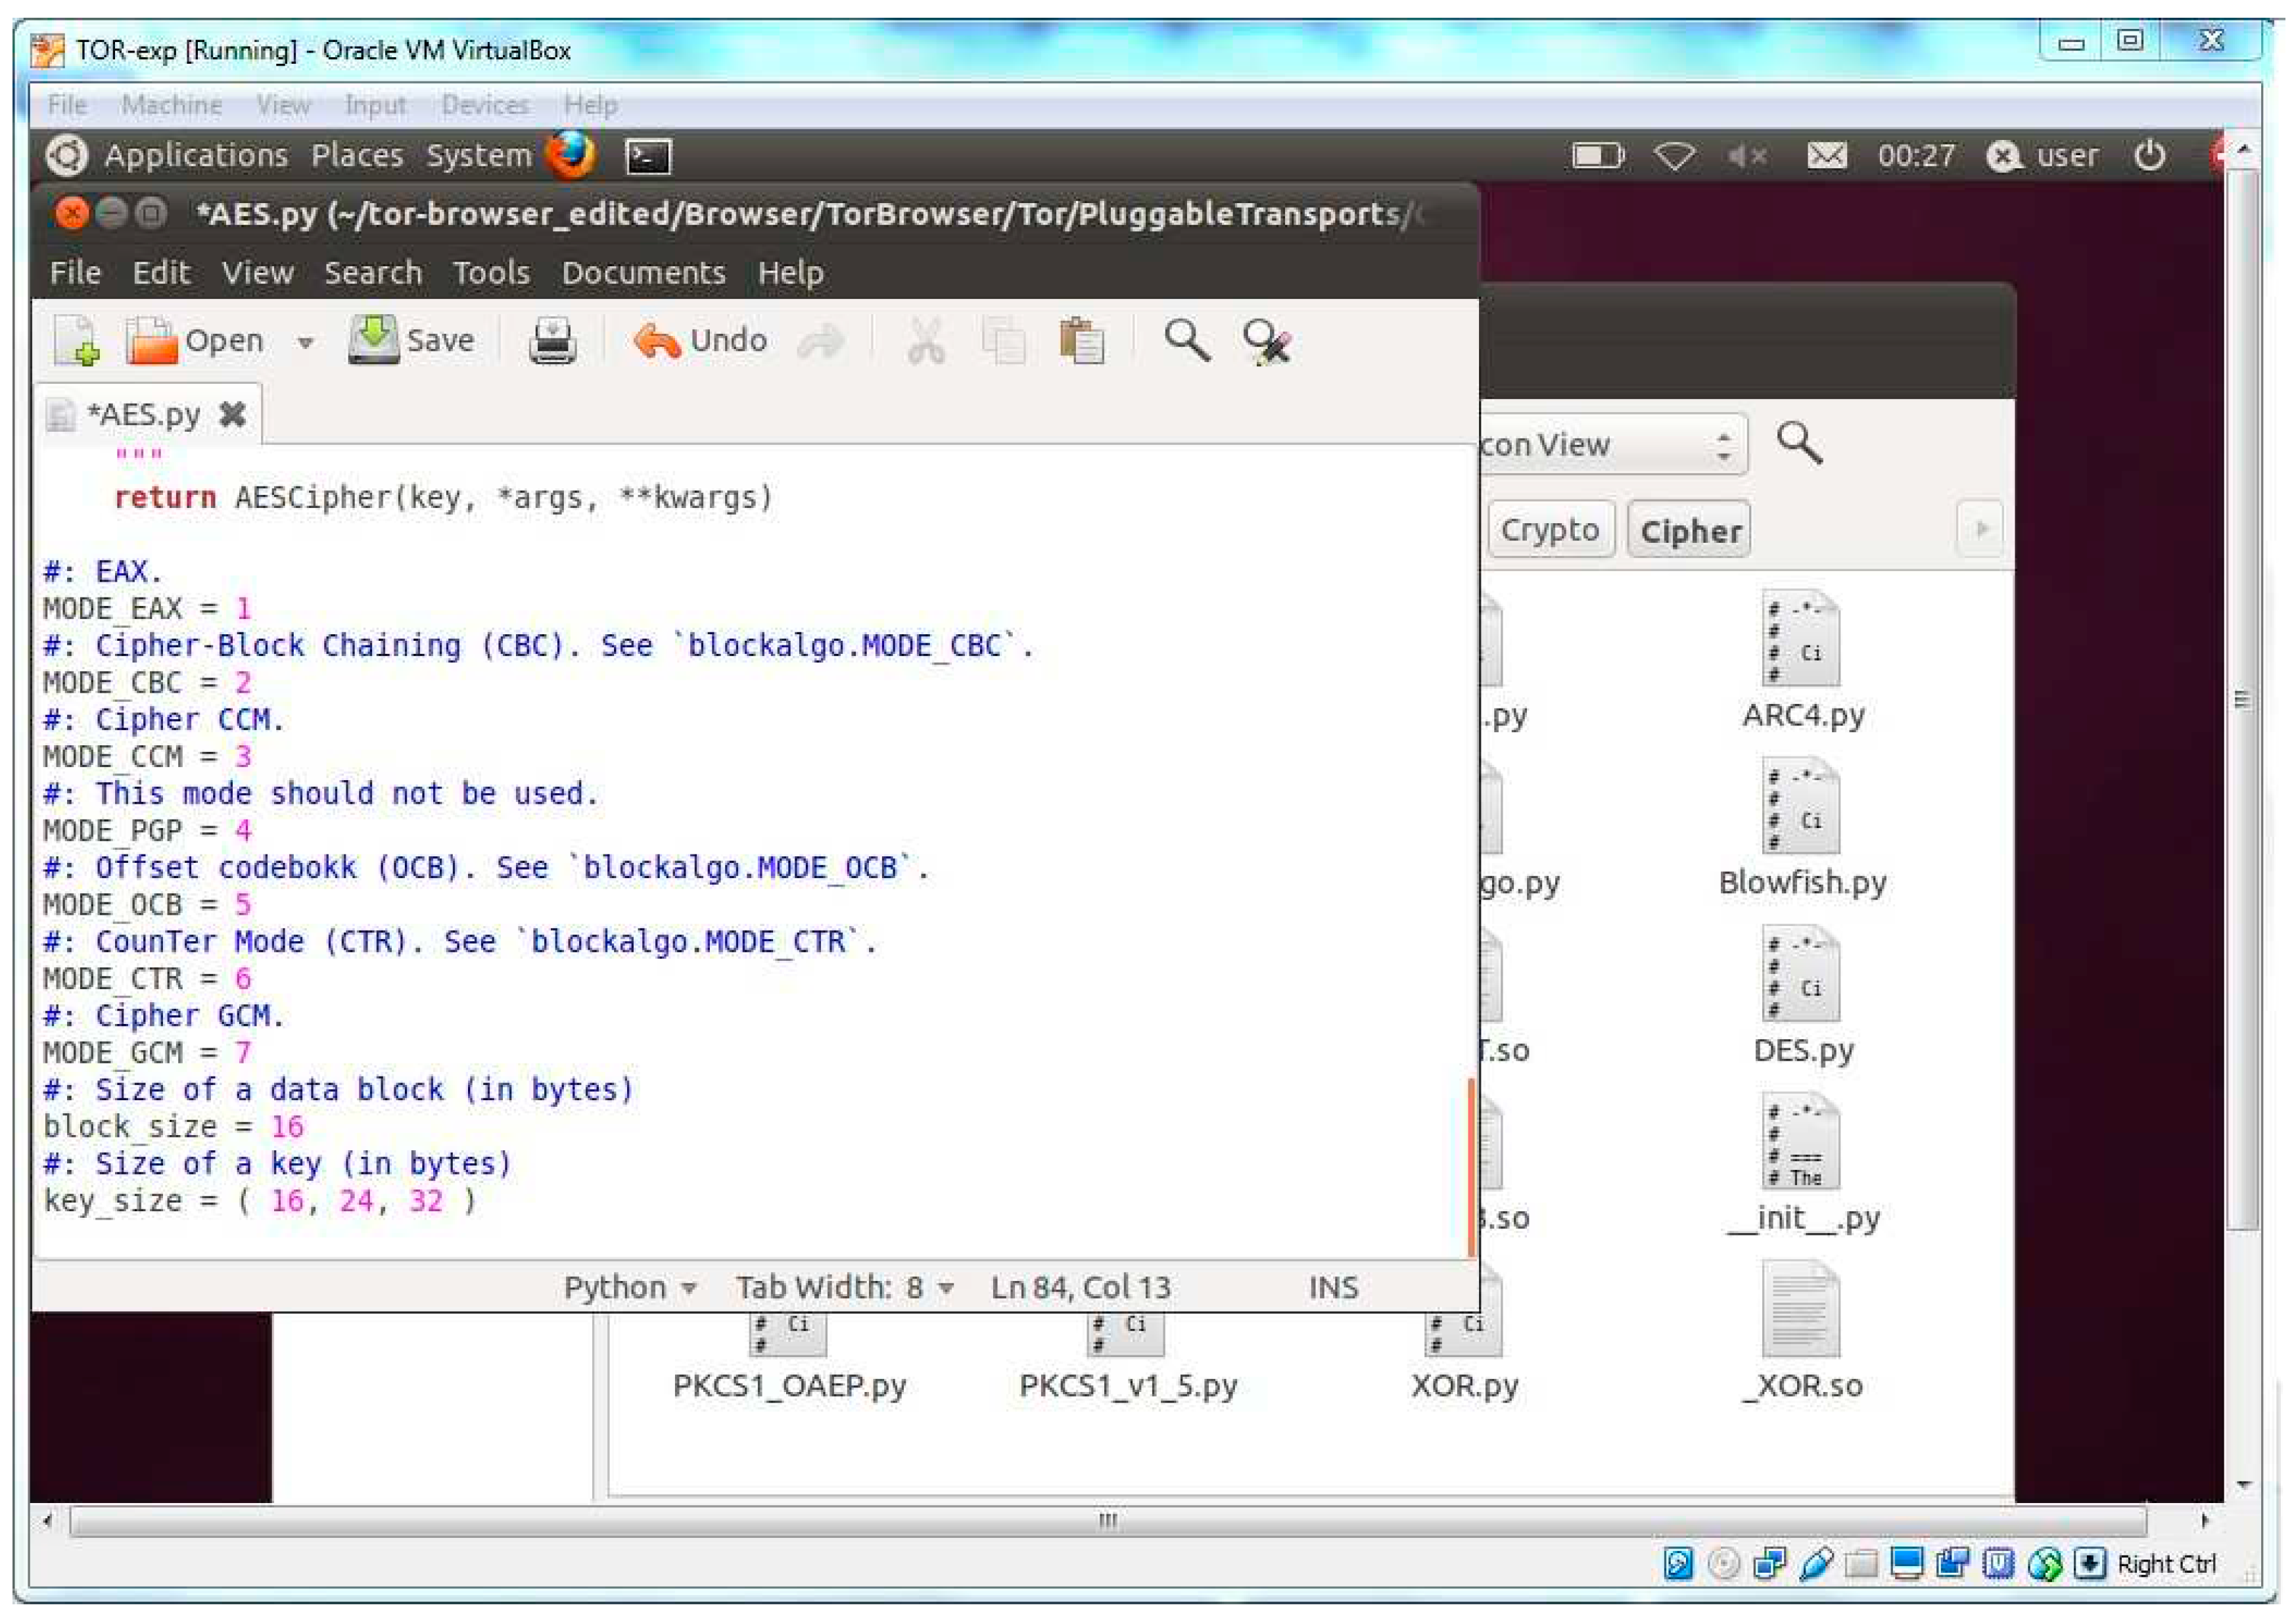Click the mail envelope indicator icon

point(1826,156)
